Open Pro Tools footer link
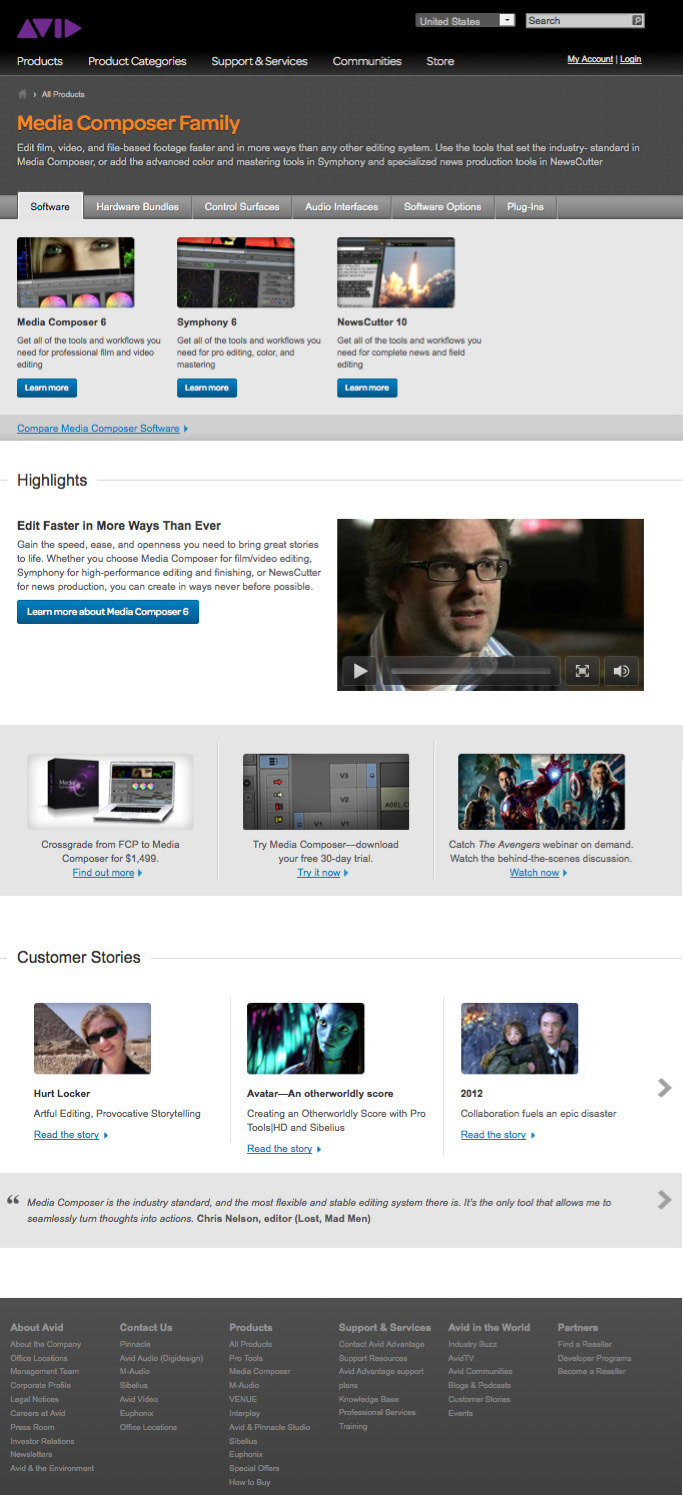Image resolution: width=683 pixels, height=1498 pixels. click(x=246, y=1358)
